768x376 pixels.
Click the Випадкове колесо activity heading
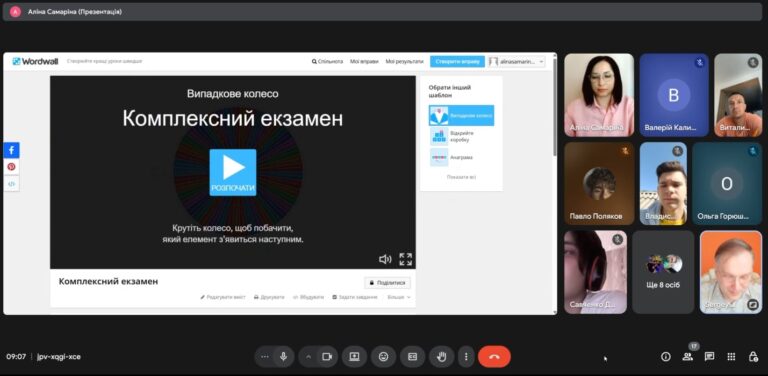click(x=233, y=94)
